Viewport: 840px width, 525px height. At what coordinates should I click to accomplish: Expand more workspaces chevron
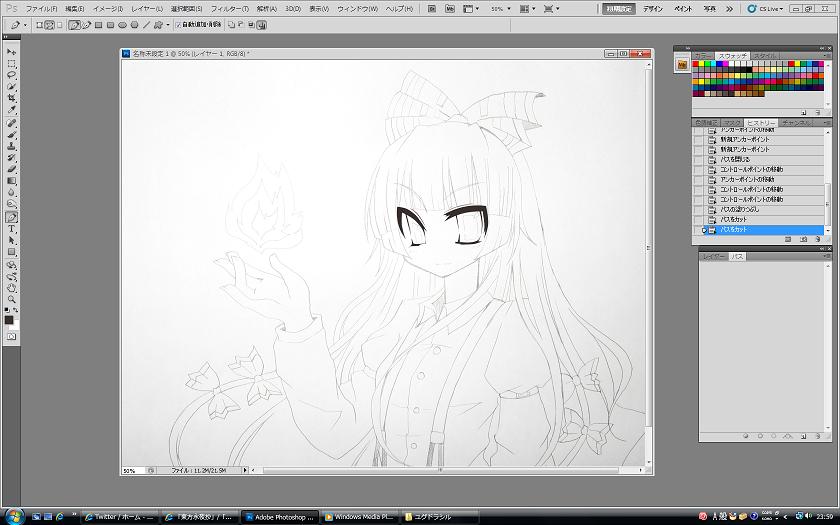729,9
